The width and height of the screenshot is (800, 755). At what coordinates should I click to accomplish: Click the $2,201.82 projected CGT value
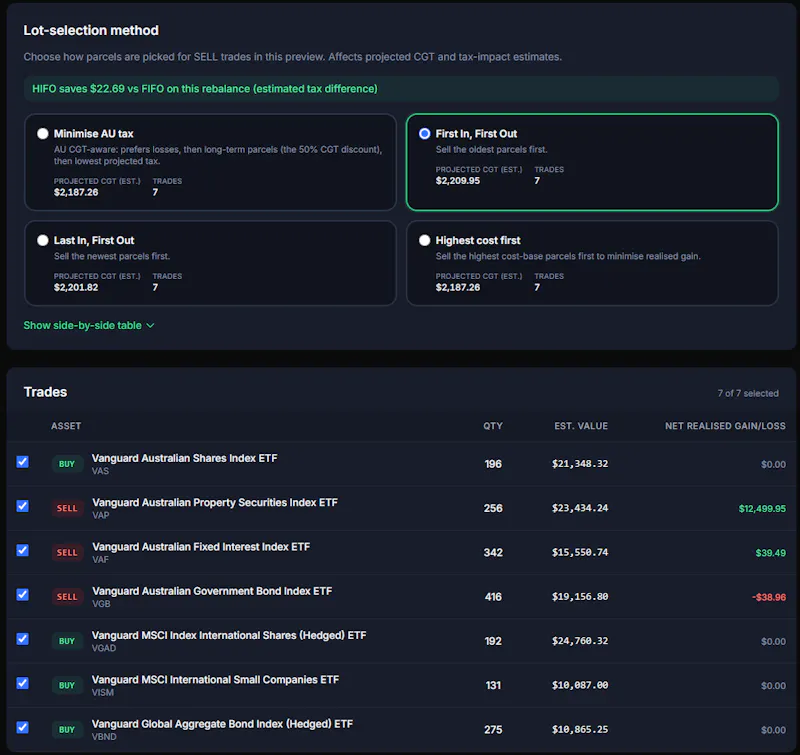(76, 287)
